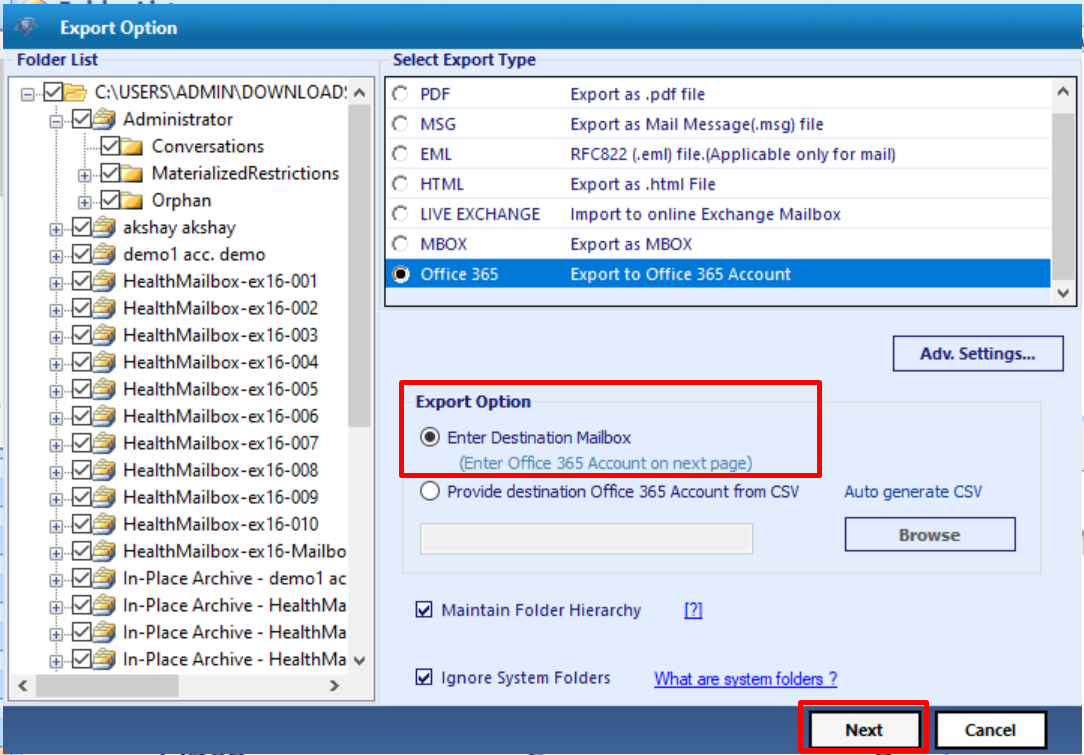The width and height of the screenshot is (1084, 755).
Task: Click the In-Place Archive - demo1 ac icon
Action: (104, 577)
